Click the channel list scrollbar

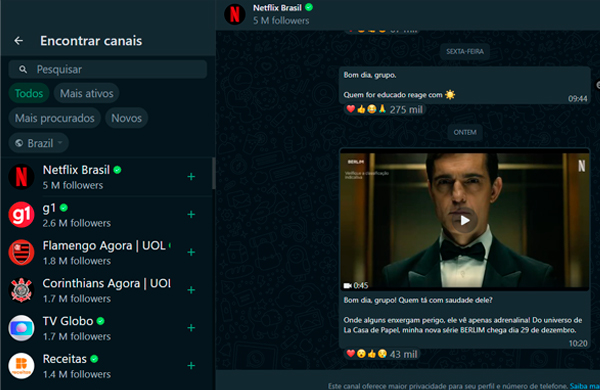point(214,173)
